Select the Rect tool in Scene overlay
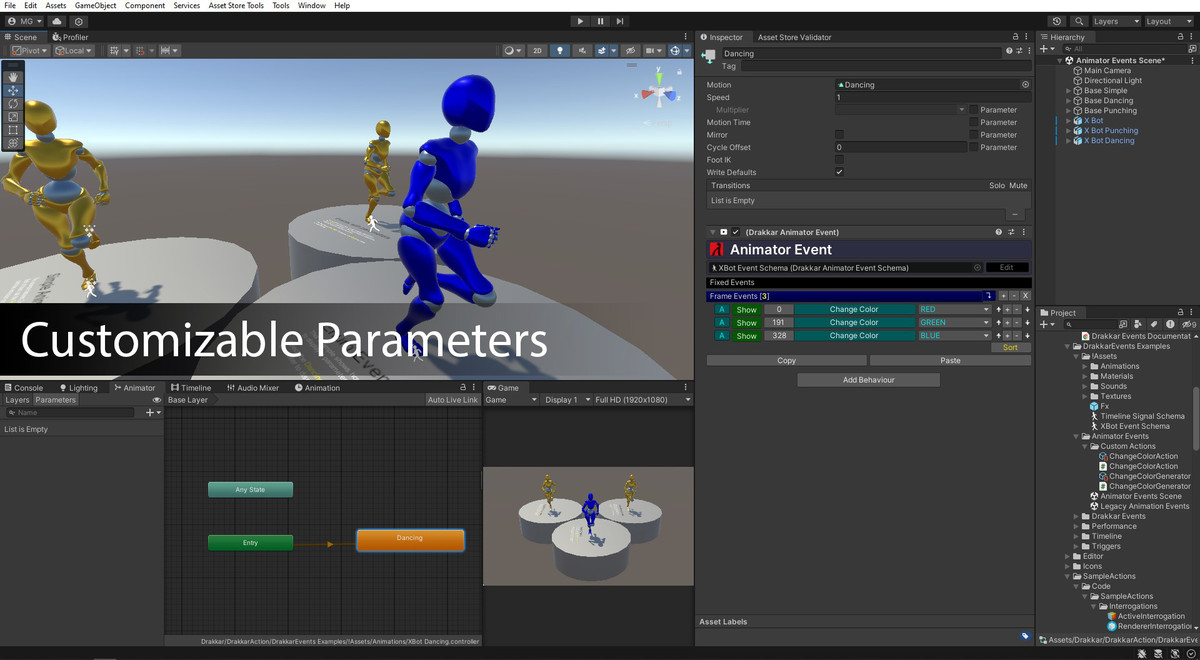The height and width of the screenshot is (660, 1200). [13, 130]
